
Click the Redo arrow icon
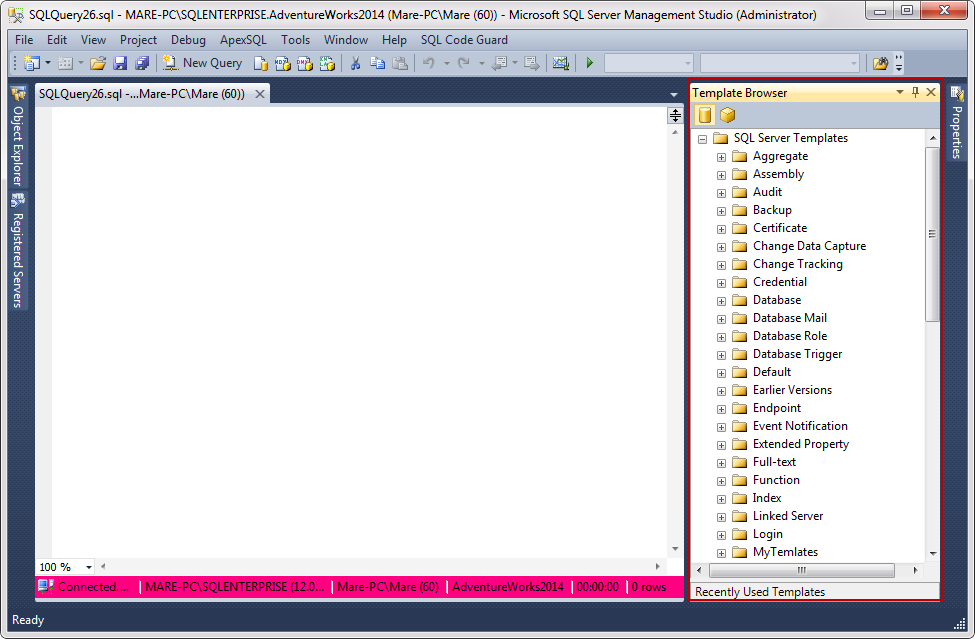pyautogui.click(x=464, y=63)
